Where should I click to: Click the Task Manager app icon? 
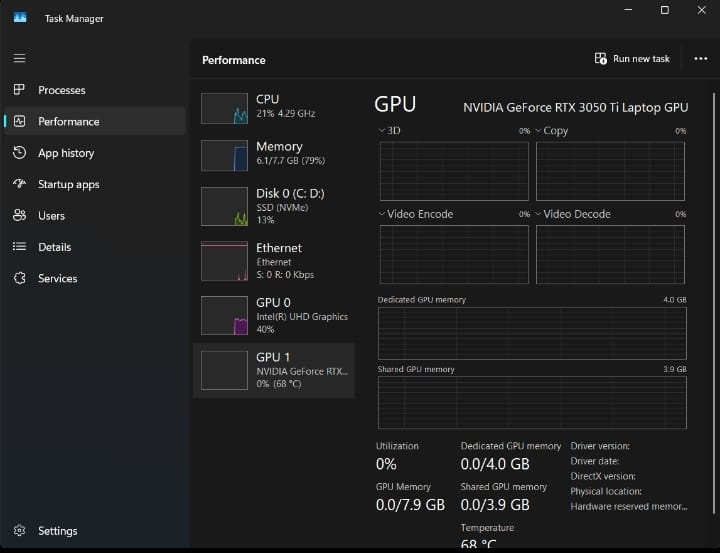[x=20, y=18]
